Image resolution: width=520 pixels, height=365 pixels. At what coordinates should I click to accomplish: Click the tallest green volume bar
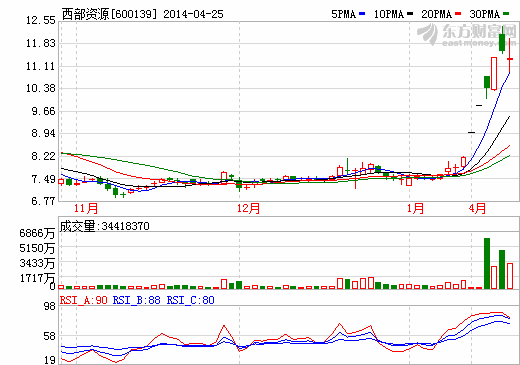click(x=487, y=263)
